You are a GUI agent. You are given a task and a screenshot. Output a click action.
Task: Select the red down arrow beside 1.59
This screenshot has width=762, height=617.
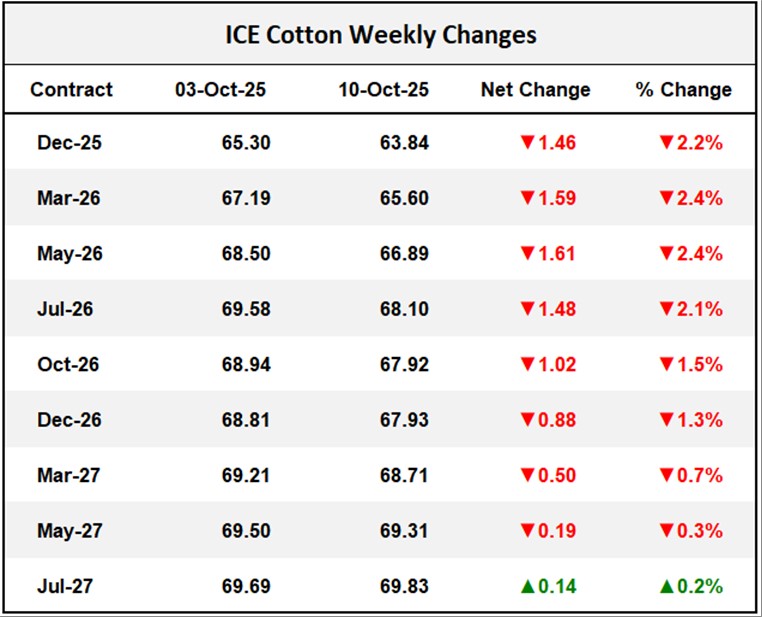coord(527,198)
